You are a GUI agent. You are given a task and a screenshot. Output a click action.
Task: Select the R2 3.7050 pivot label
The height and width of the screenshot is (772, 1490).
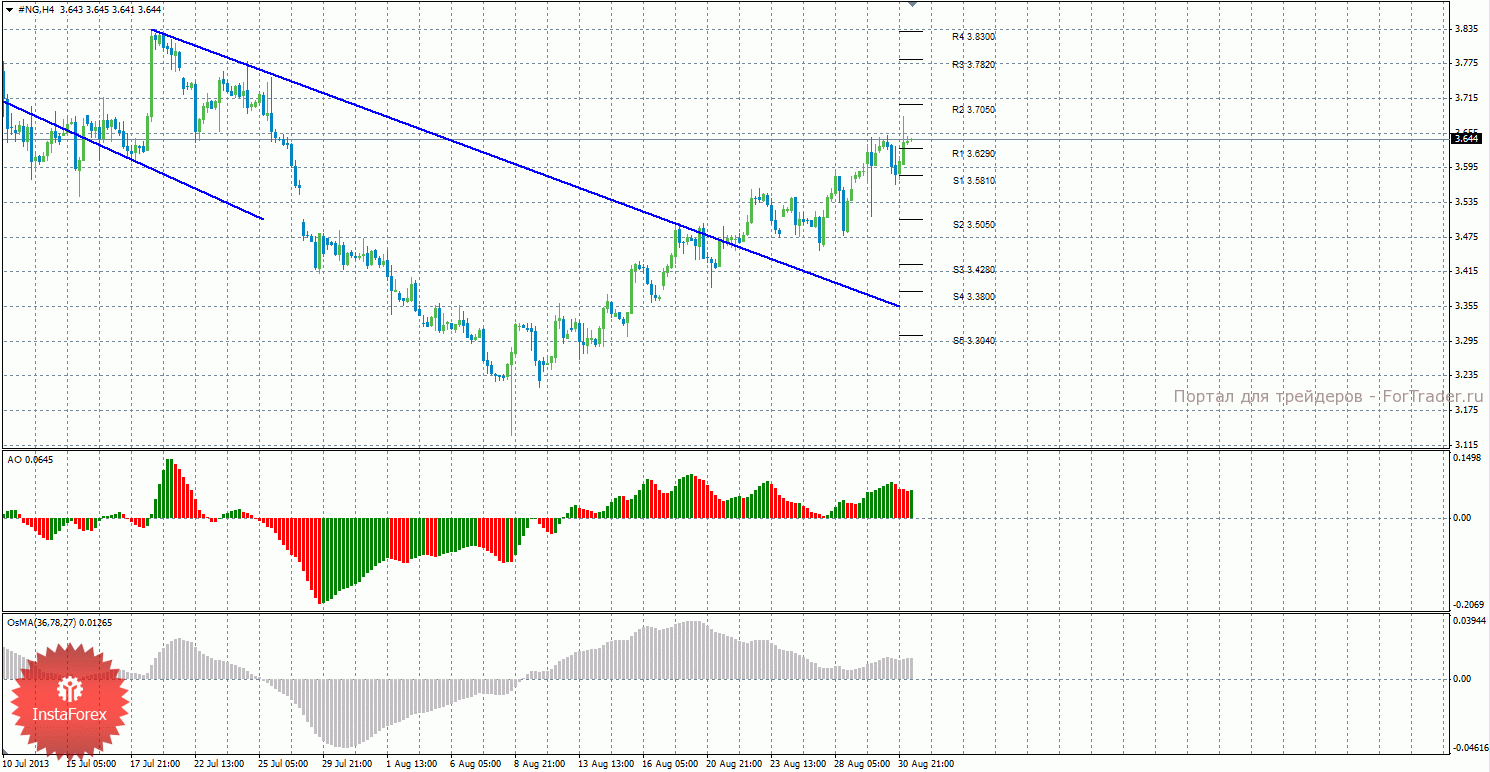[973, 110]
